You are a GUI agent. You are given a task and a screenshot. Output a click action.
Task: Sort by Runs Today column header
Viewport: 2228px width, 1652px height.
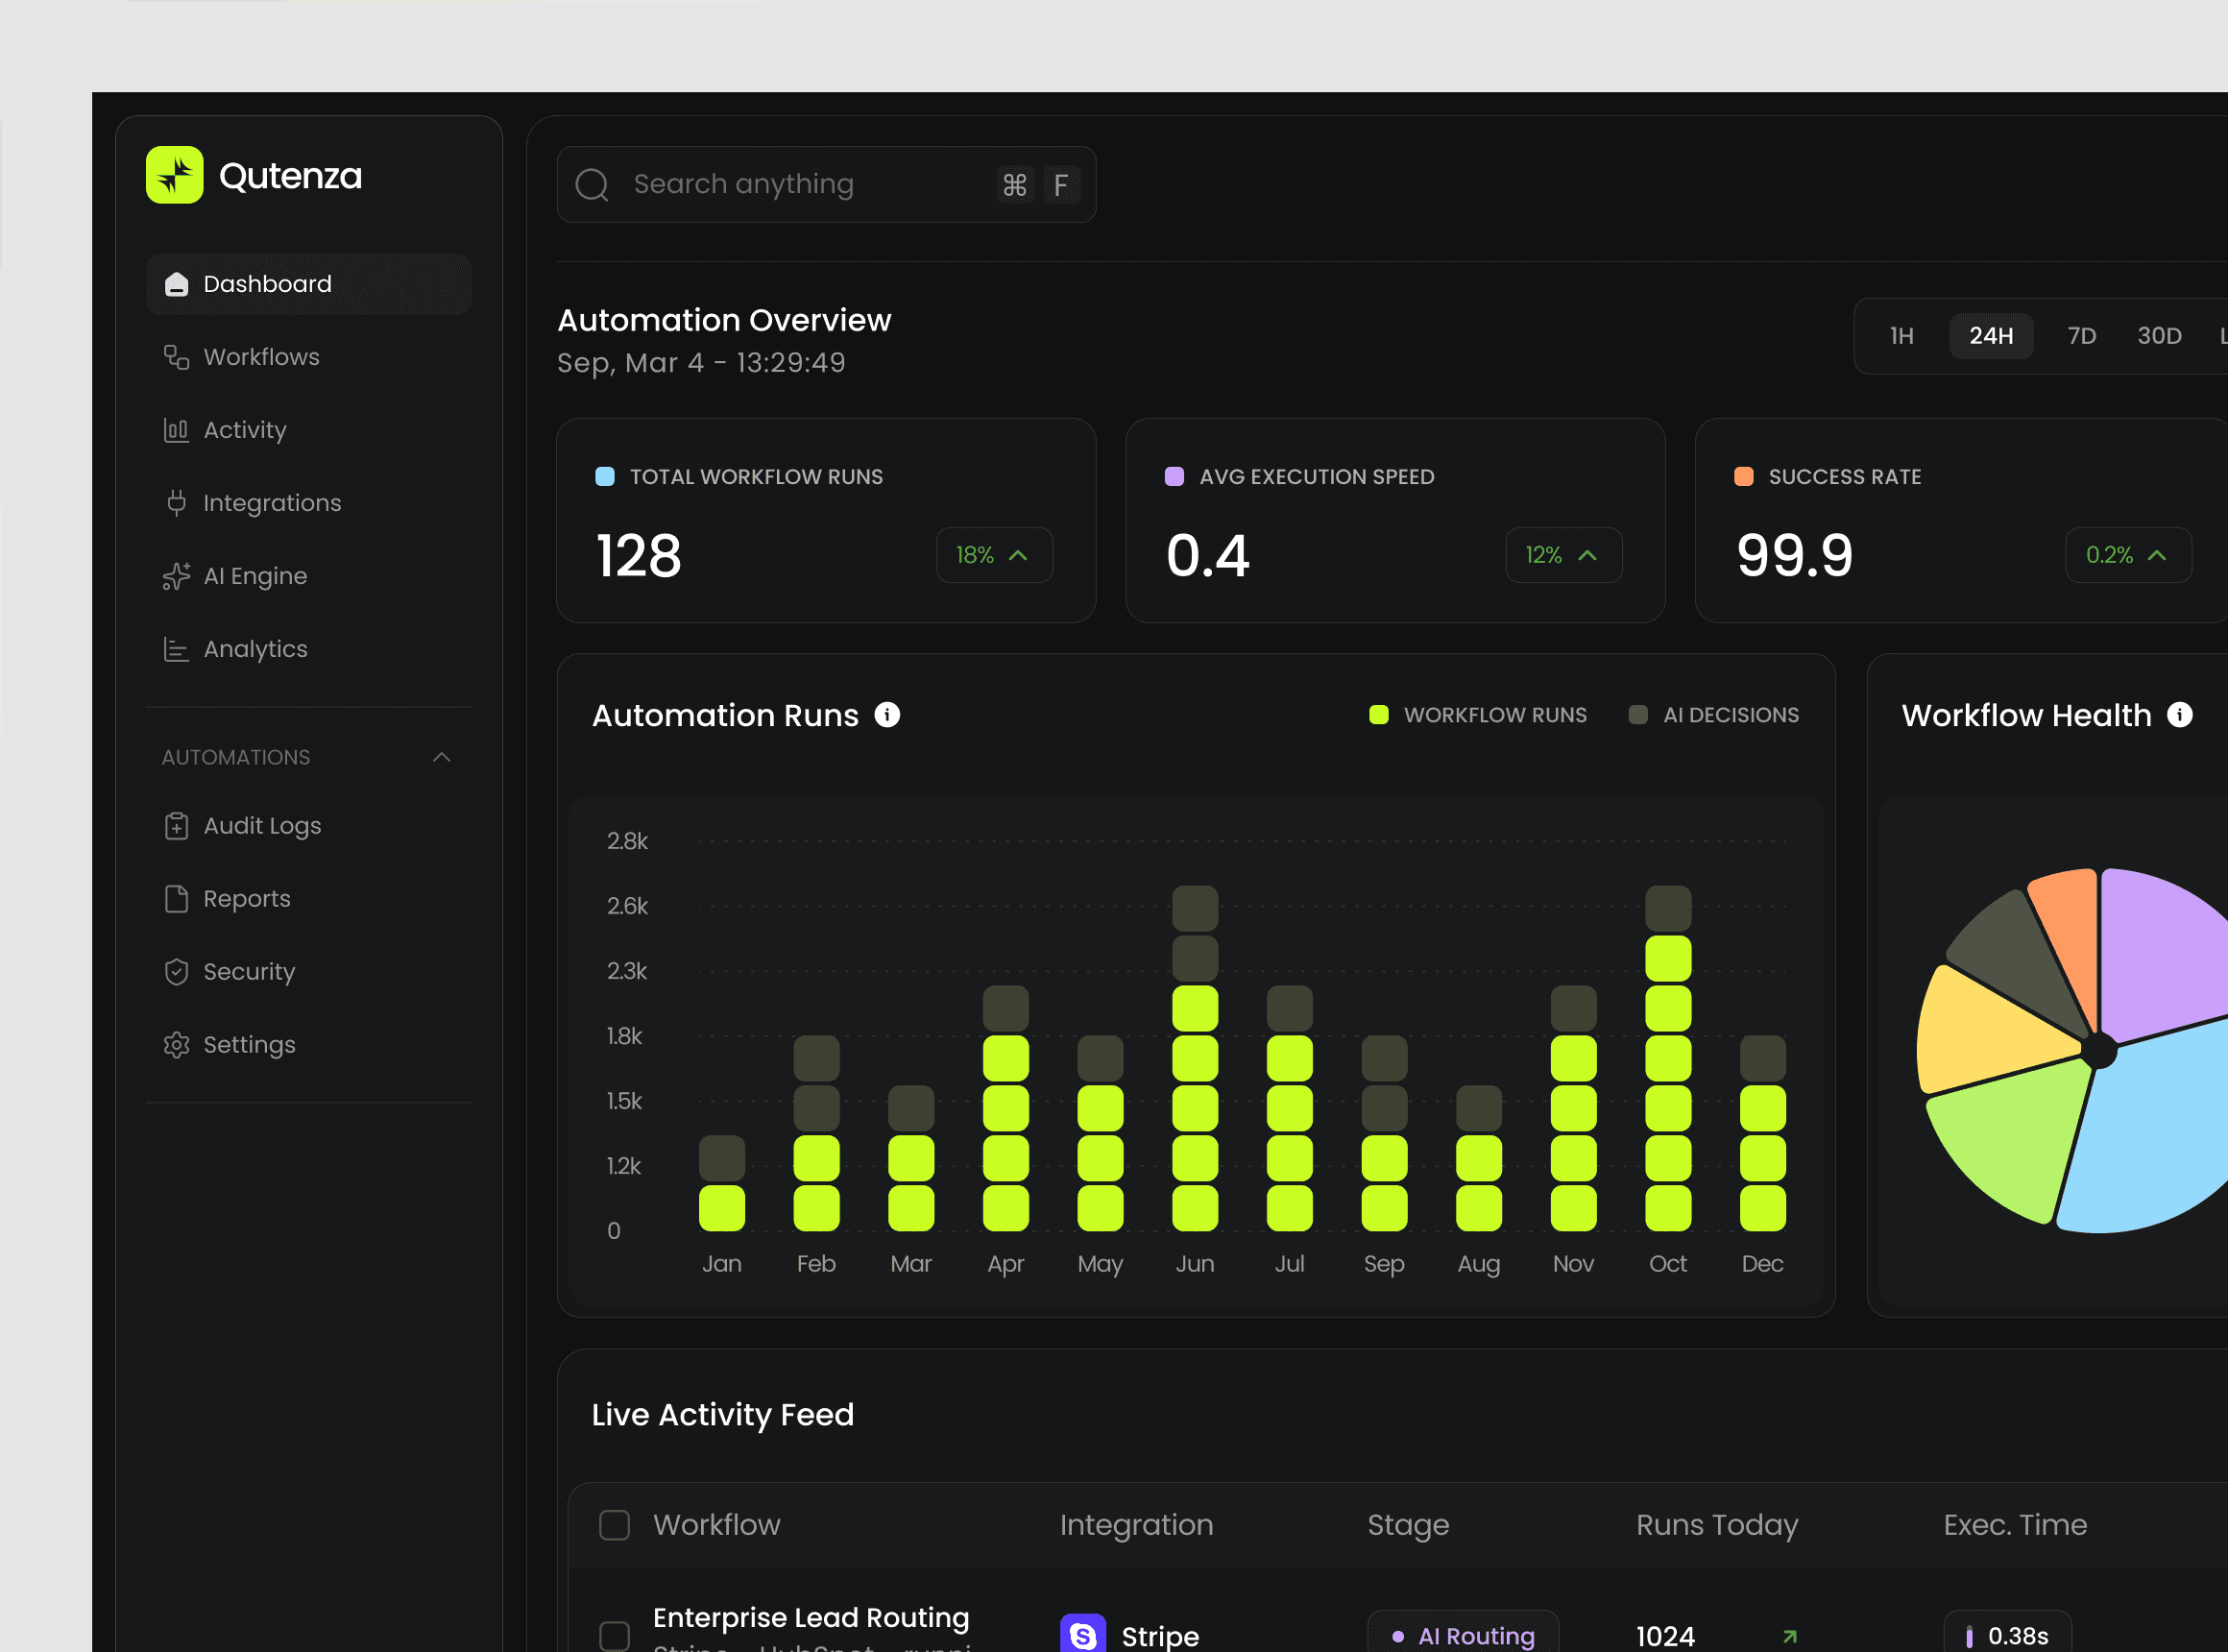click(1717, 1525)
